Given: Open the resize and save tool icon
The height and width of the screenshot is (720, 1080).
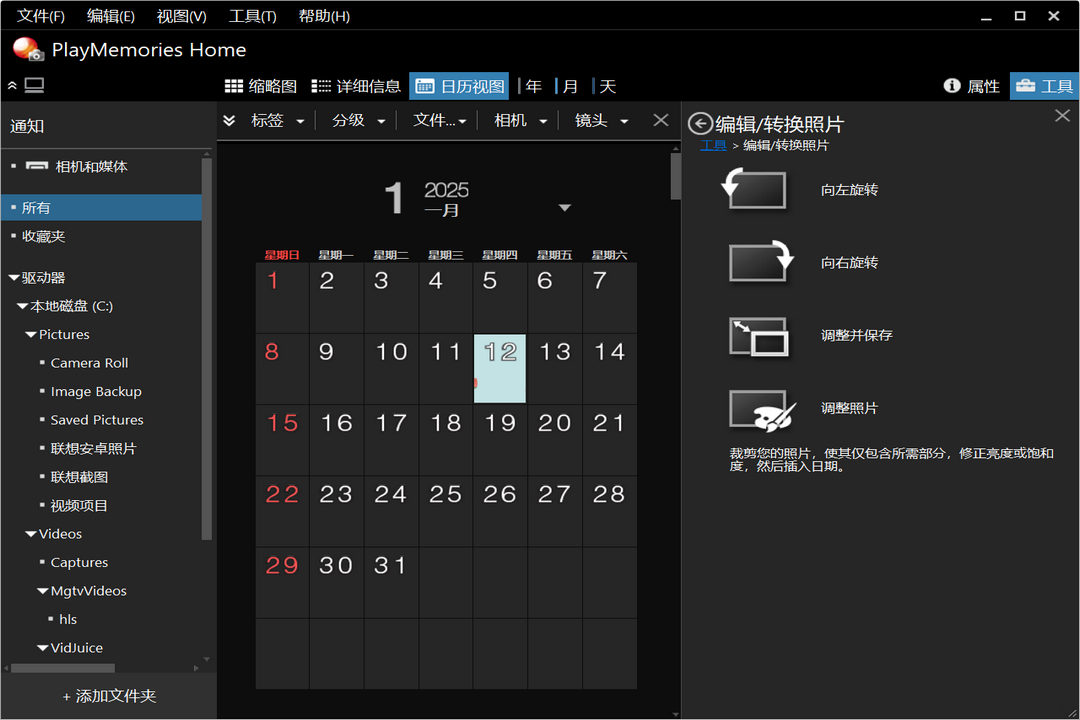Looking at the screenshot, I should [759, 336].
